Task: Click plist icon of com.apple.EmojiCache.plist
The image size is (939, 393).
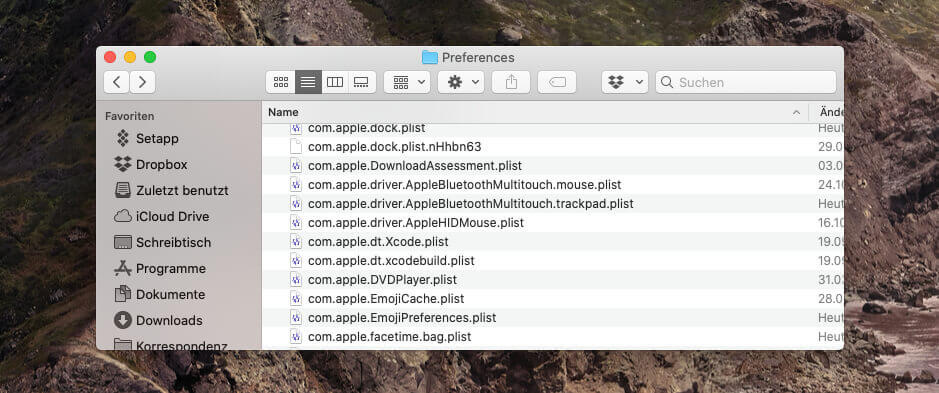Action: [x=296, y=298]
